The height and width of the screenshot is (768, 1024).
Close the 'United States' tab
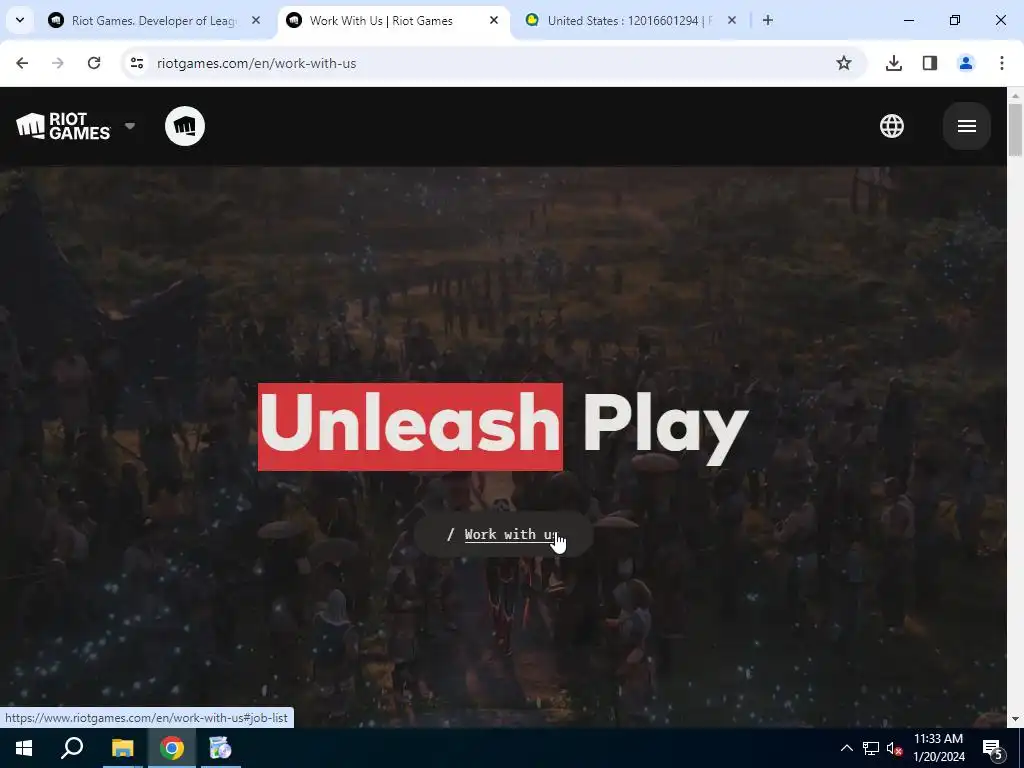[x=731, y=21]
